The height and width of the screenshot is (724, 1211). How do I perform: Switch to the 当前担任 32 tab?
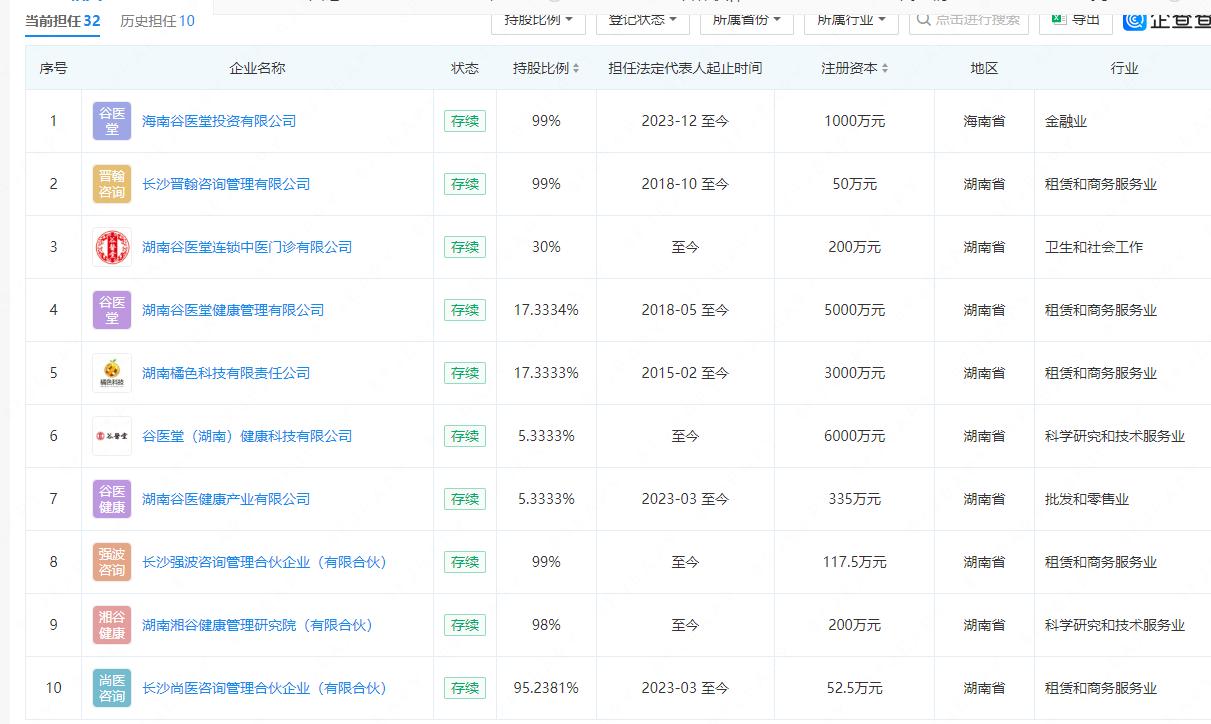point(62,20)
